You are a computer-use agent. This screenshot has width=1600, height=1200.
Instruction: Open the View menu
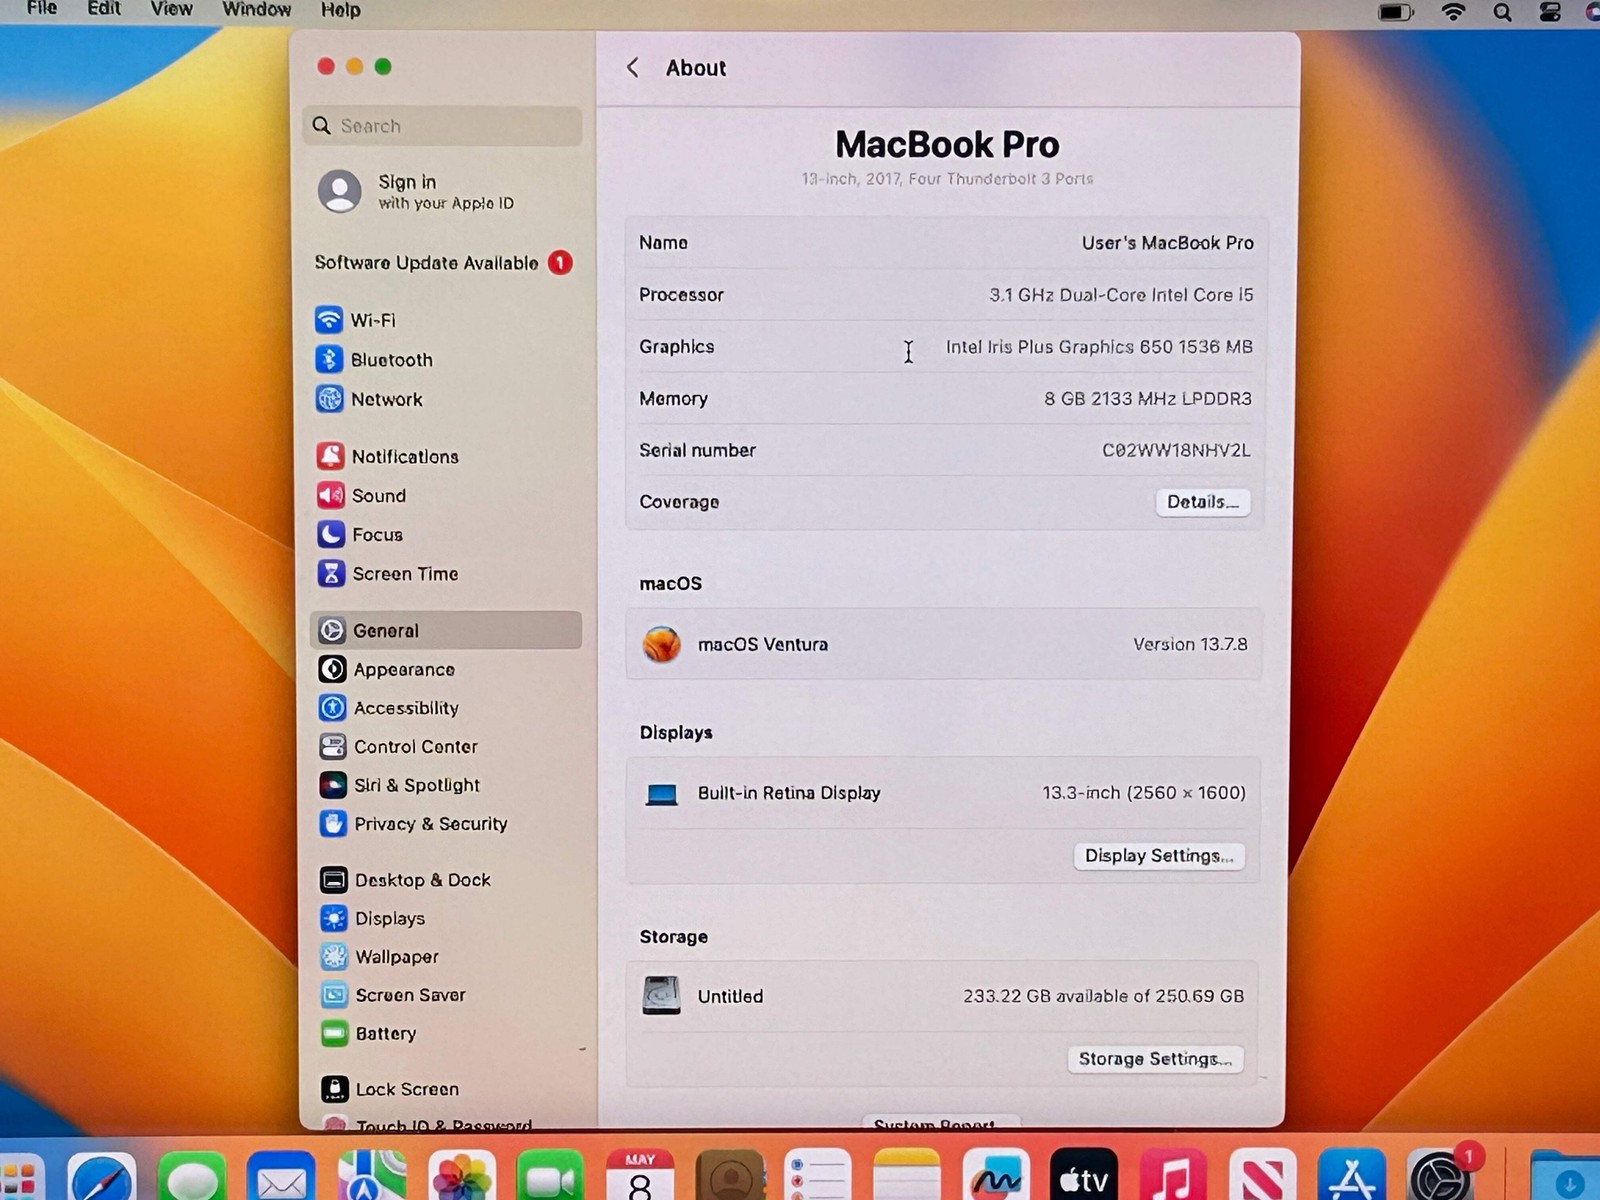click(171, 9)
